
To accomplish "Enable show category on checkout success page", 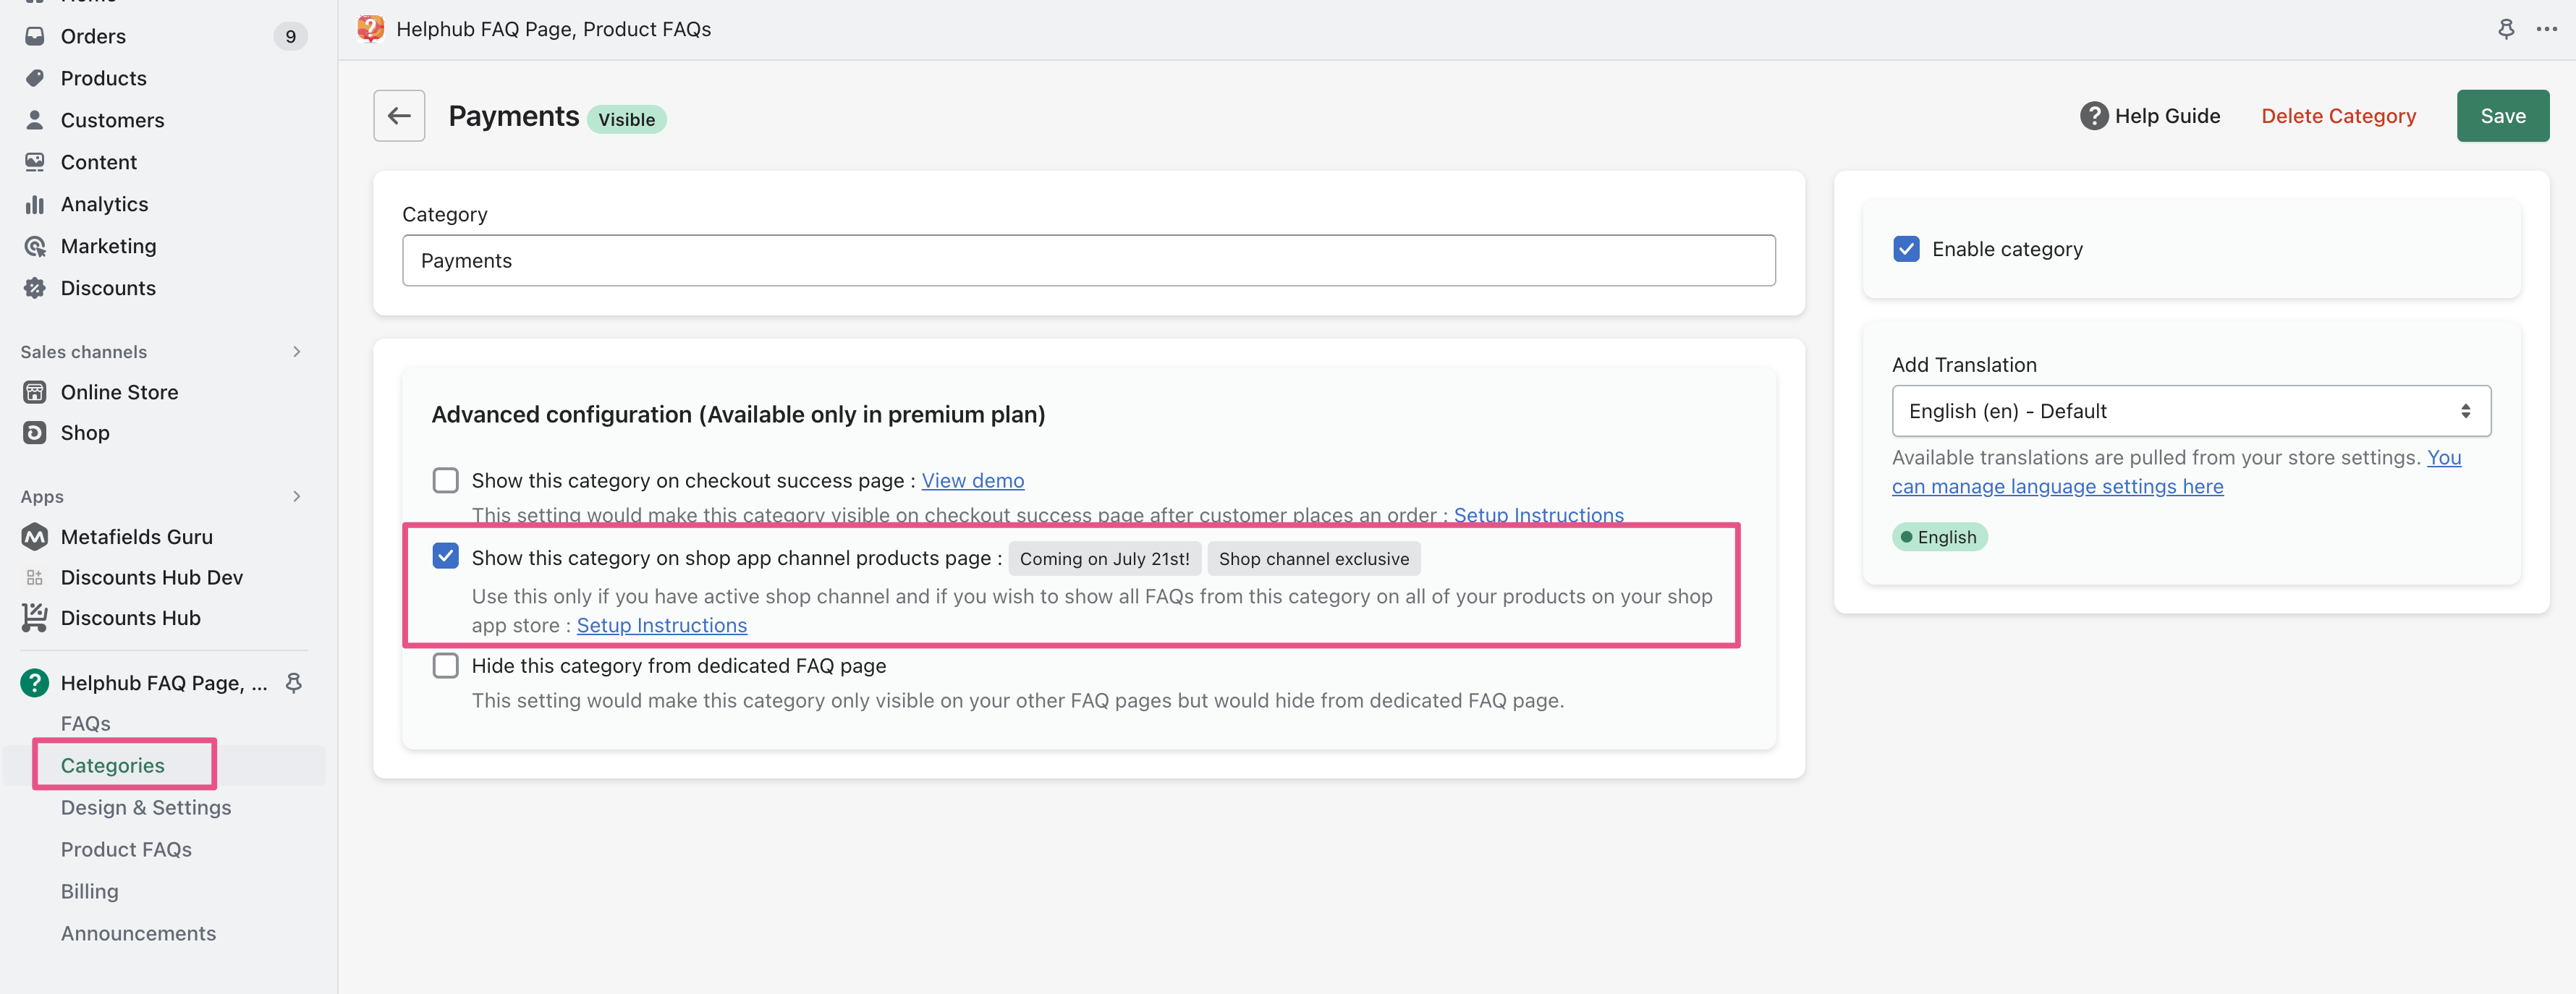I will click(446, 480).
